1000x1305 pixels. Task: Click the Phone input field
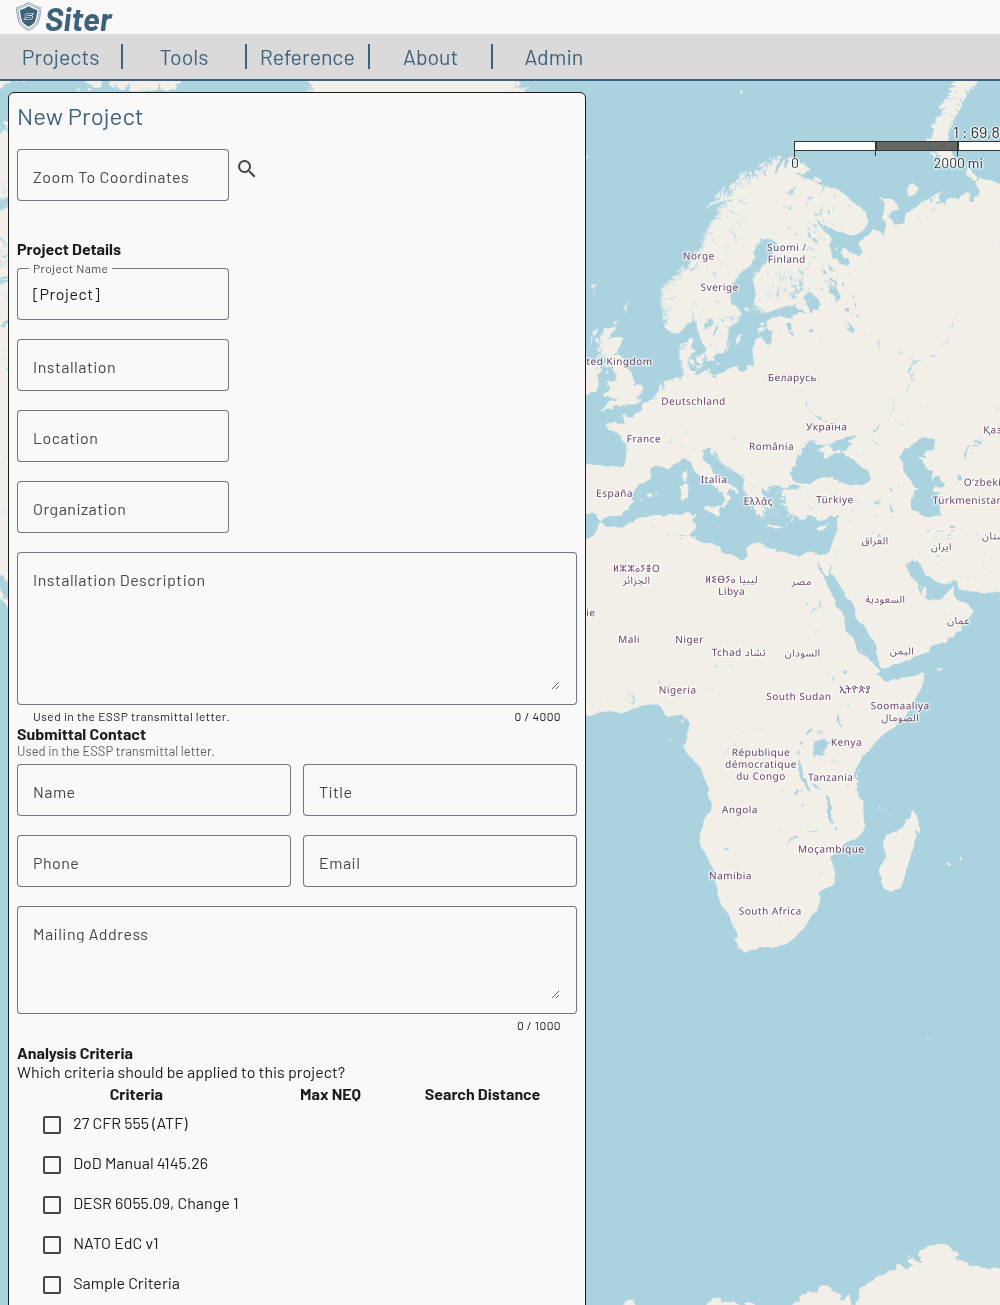point(154,861)
